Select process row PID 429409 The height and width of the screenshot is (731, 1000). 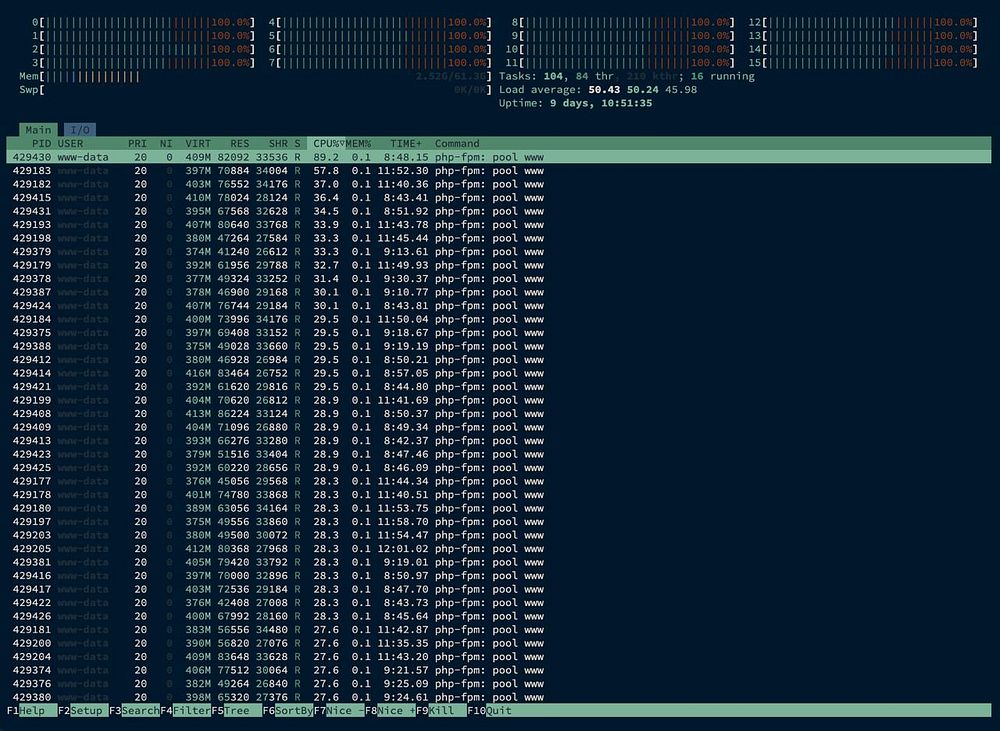coord(499,427)
